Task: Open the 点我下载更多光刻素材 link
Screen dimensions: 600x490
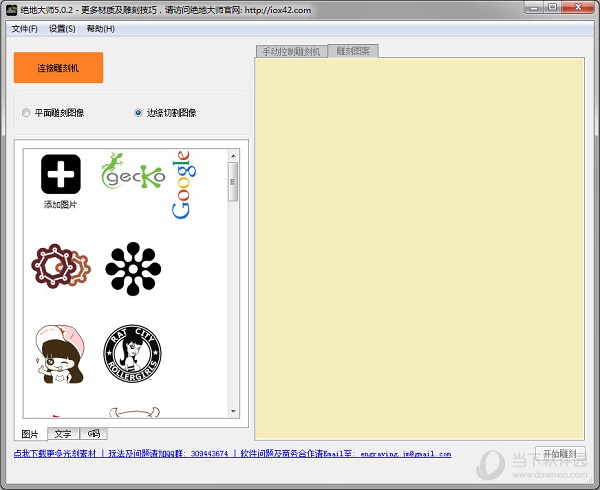Action: tap(55, 454)
